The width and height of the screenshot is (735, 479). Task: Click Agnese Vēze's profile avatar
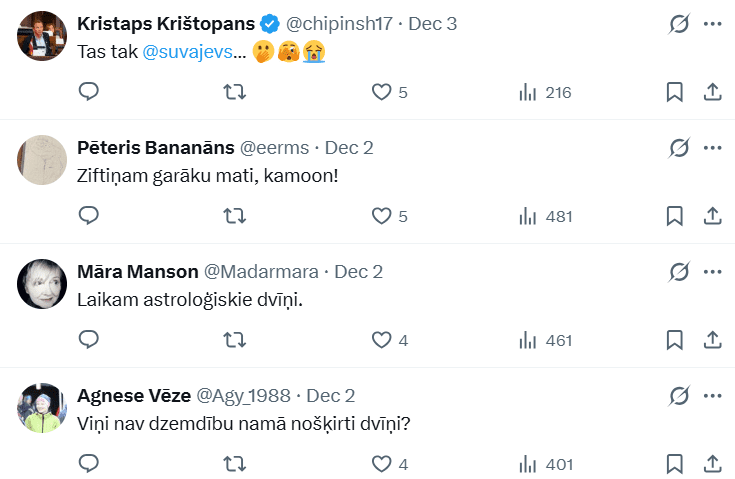pos(42,408)
